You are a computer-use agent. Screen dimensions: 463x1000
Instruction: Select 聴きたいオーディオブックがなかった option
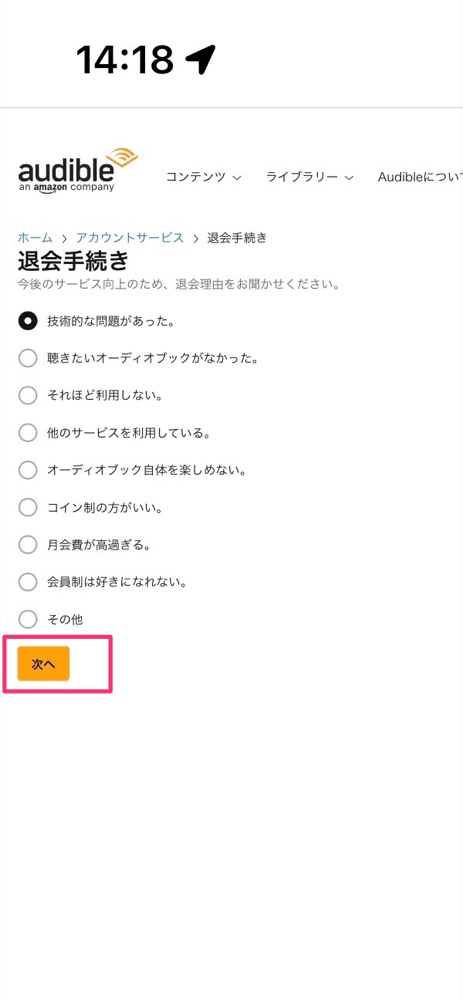coord(27,358)
